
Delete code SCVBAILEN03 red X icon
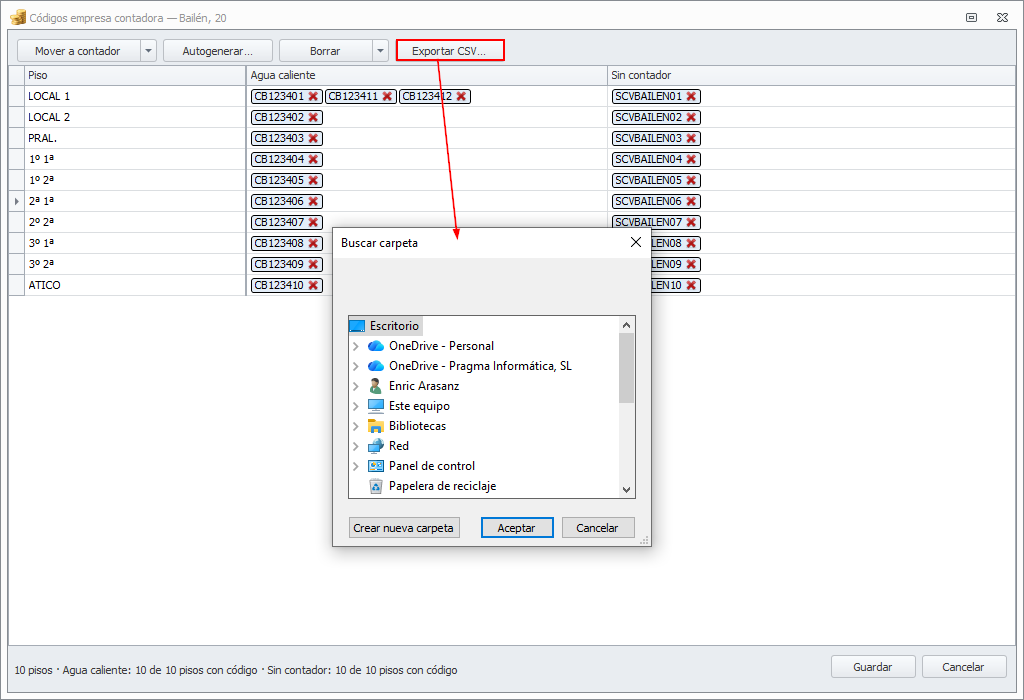coord(691,138)
